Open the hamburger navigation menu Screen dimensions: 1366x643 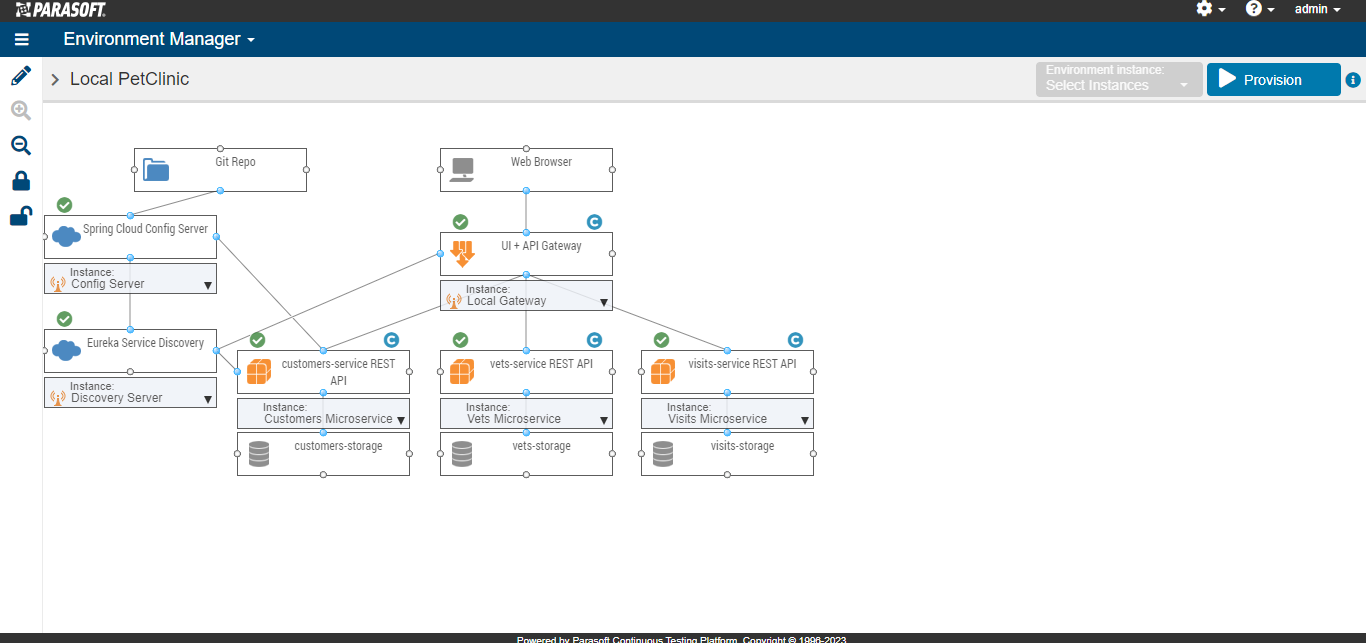tap(22, 40)
